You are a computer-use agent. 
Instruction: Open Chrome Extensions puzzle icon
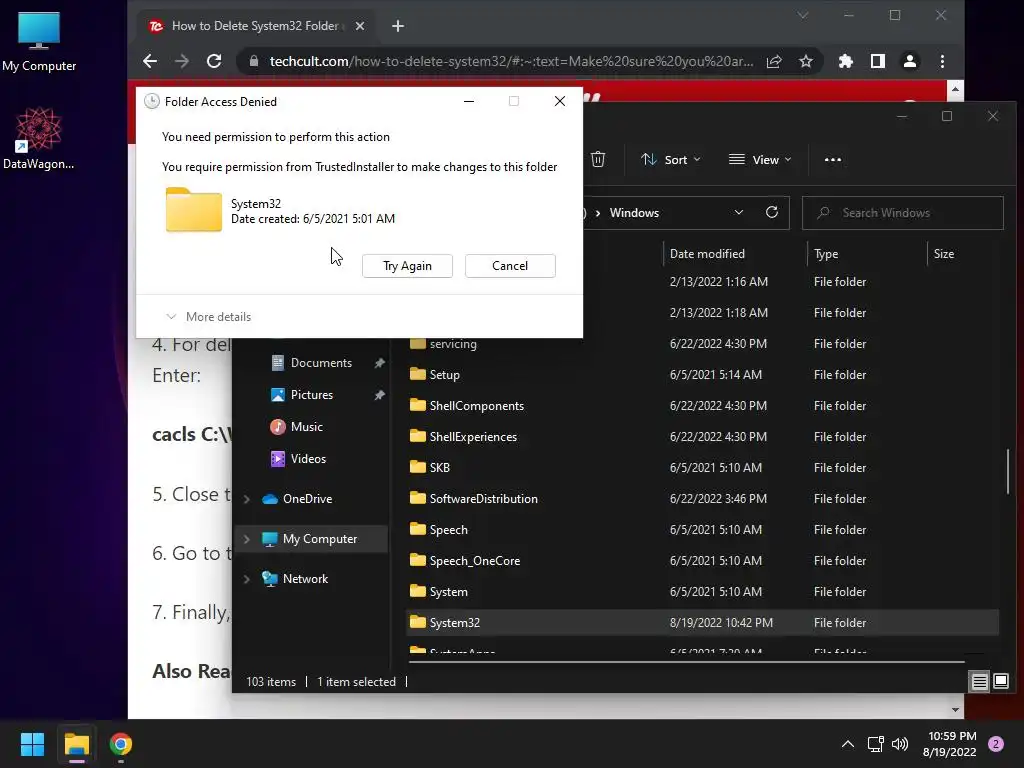point(846,61)
